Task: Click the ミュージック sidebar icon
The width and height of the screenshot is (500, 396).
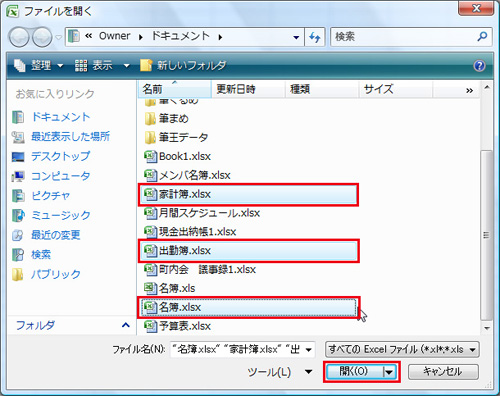Action: pos(18,215)
